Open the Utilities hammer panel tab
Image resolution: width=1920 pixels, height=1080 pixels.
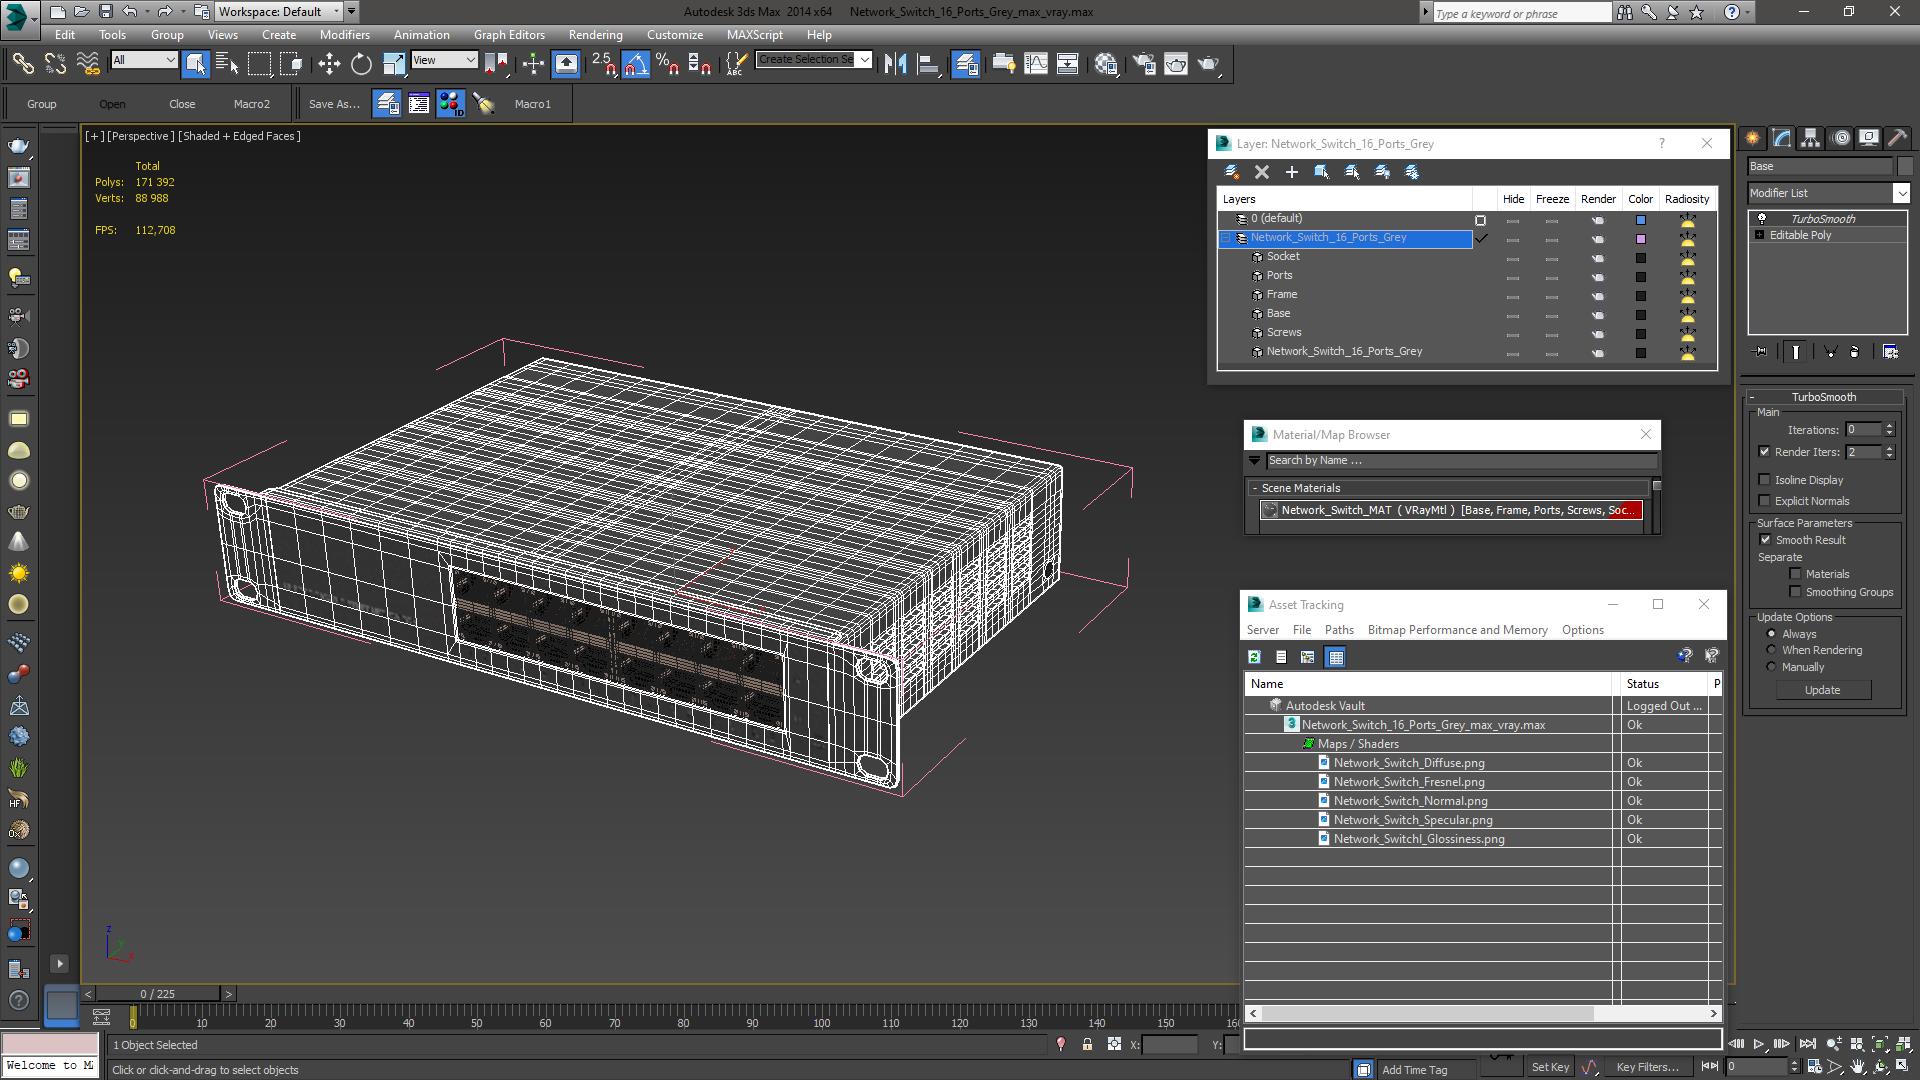1897,138
